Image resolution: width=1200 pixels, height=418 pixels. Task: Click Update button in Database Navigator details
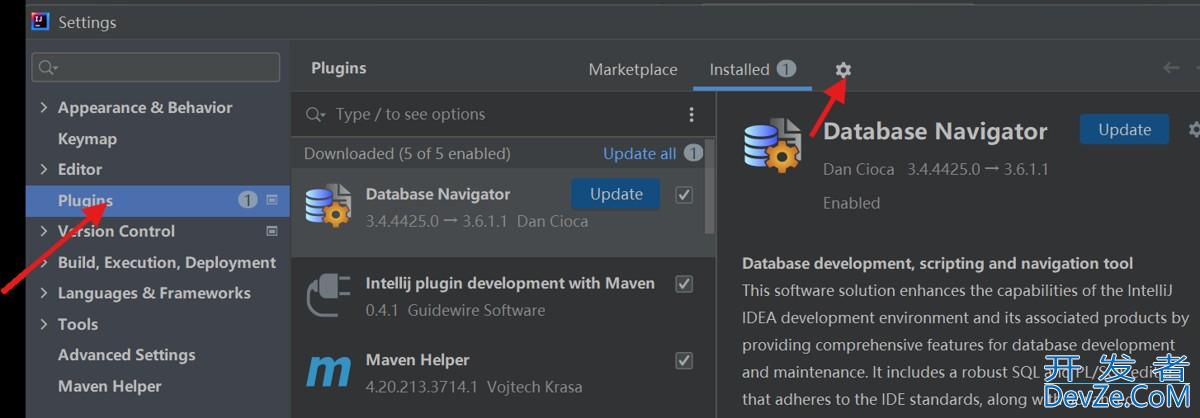(x=1124, y=129)
